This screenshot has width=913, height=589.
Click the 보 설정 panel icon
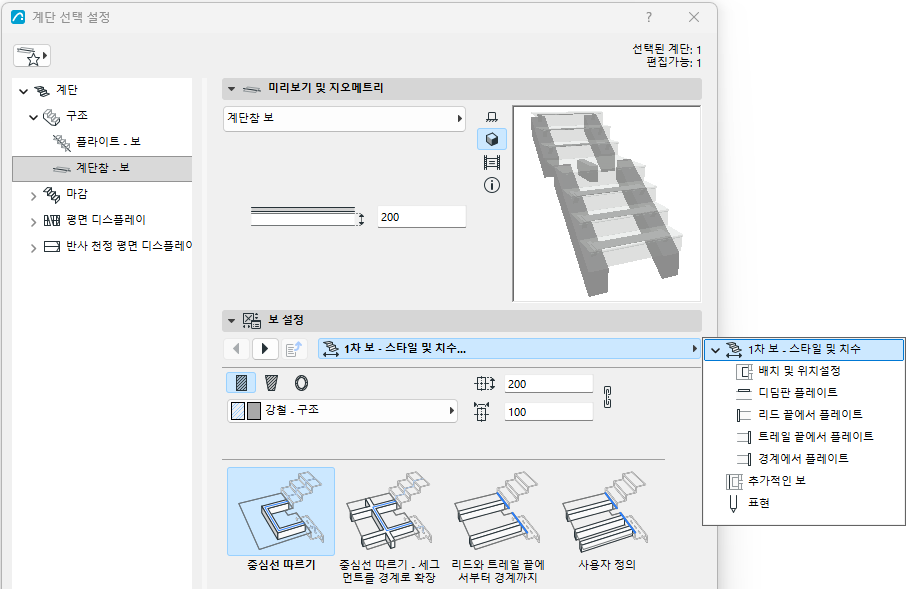point(252,320)
